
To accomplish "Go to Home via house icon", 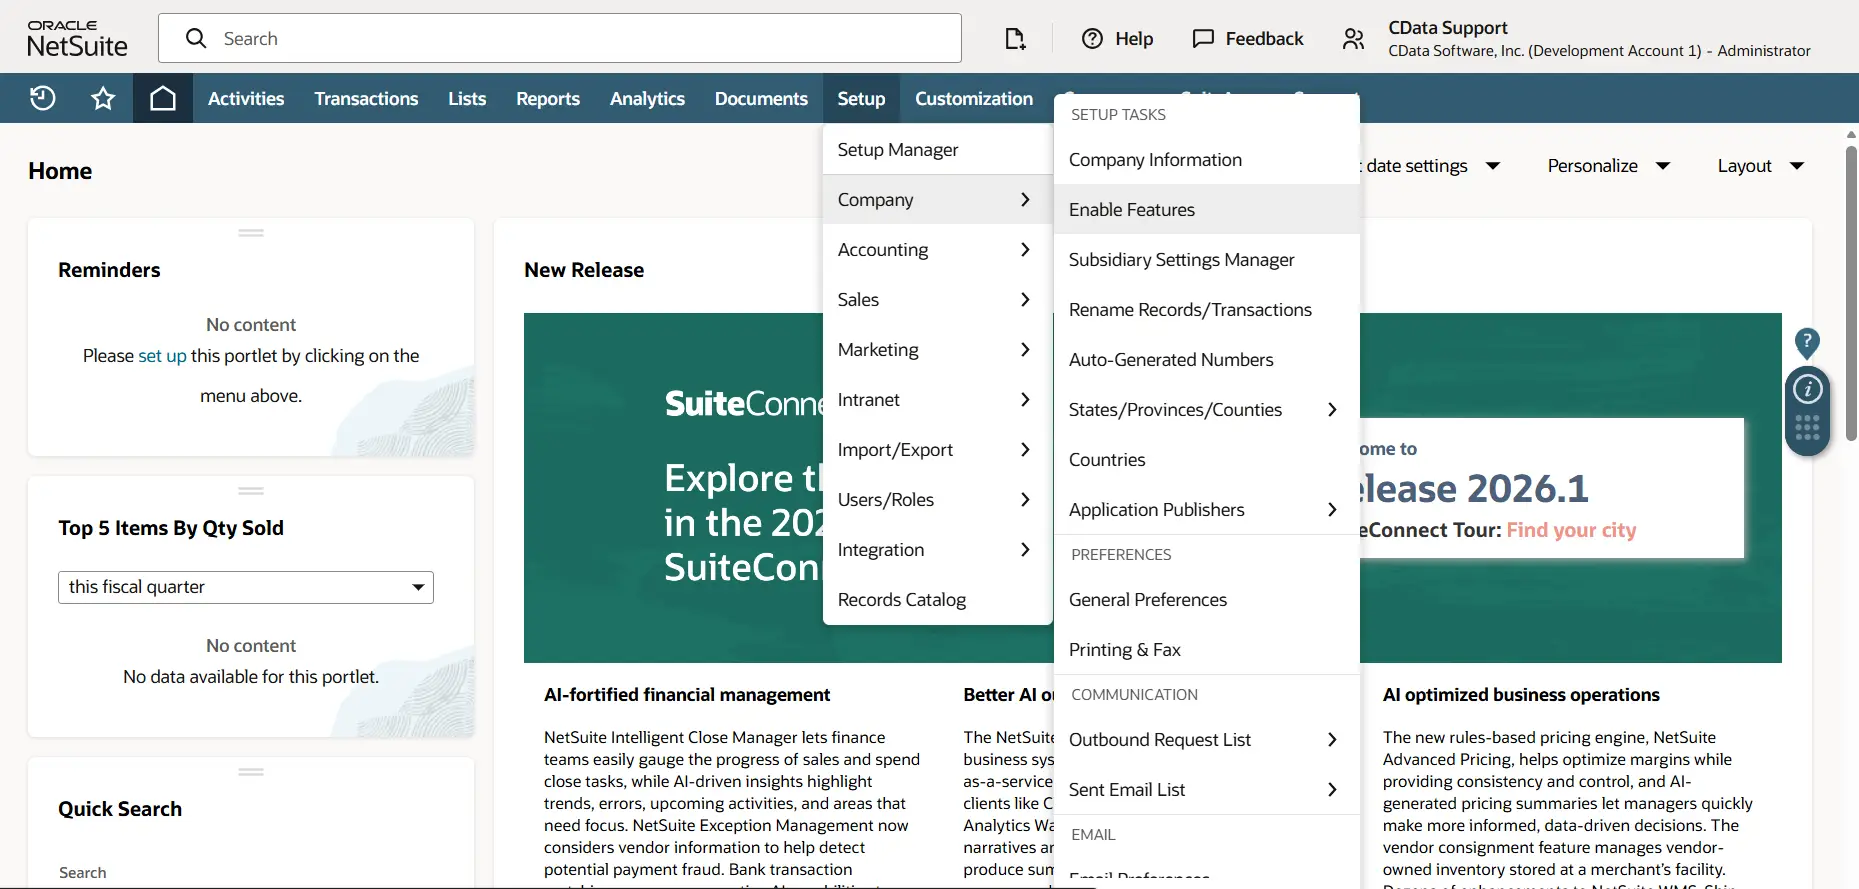I will tap(162, 98).
